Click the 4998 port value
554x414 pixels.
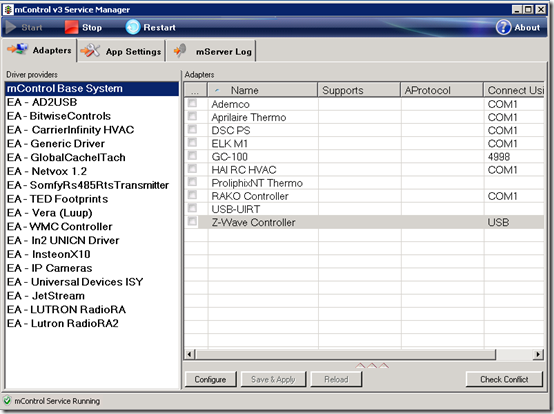click(x=499, y=156)
